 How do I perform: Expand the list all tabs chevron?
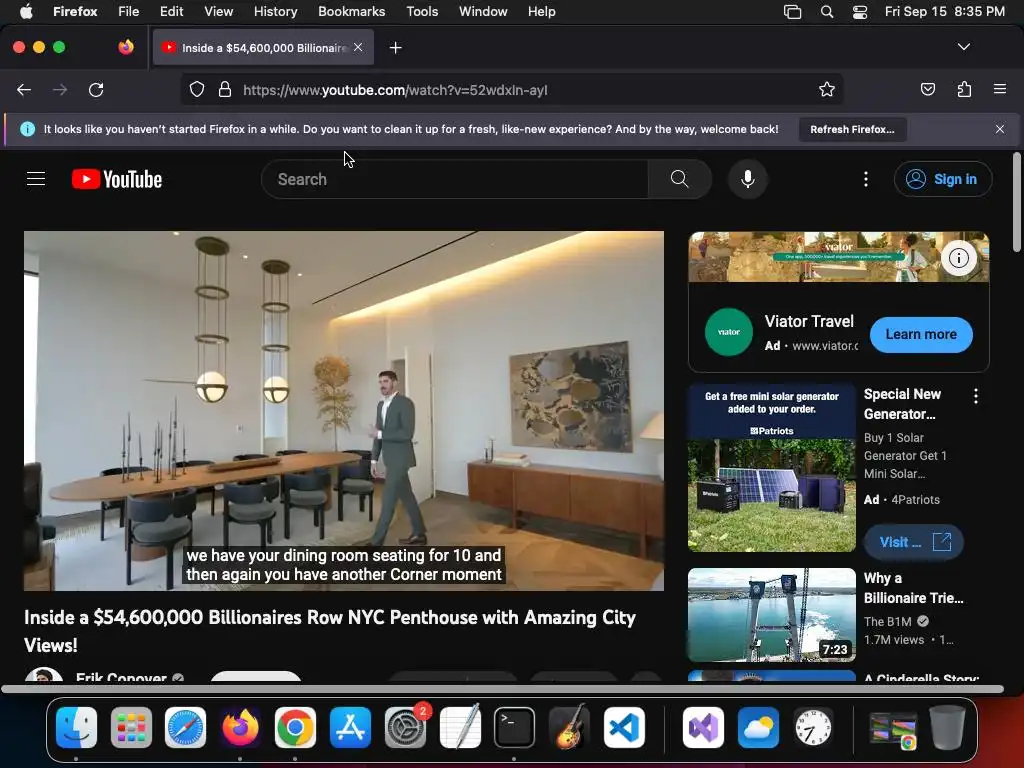pos(964,47)
